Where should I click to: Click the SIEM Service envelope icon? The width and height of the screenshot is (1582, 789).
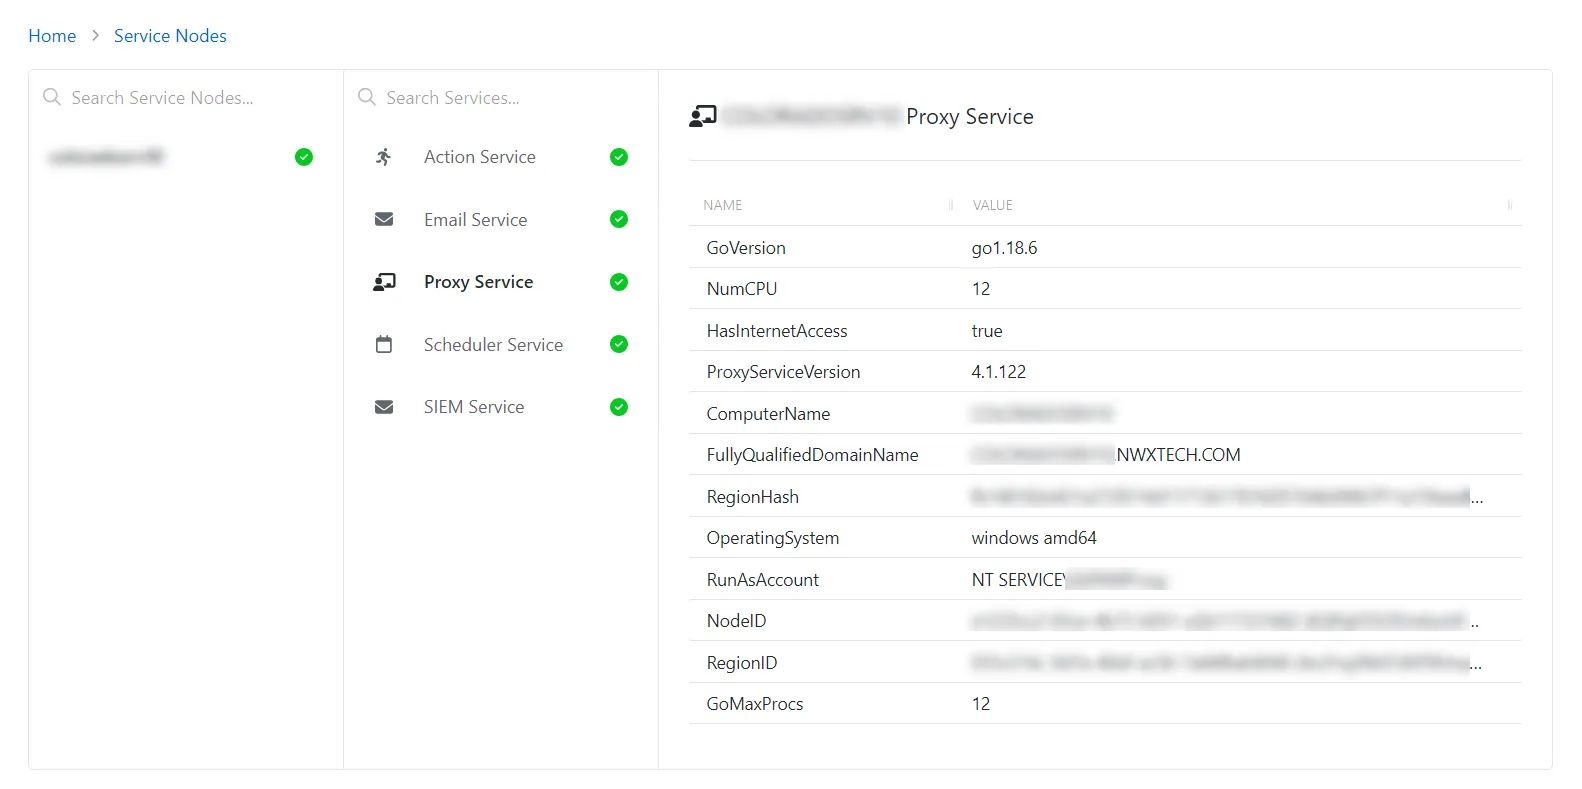pyautogui.click(x=384, y=407)
